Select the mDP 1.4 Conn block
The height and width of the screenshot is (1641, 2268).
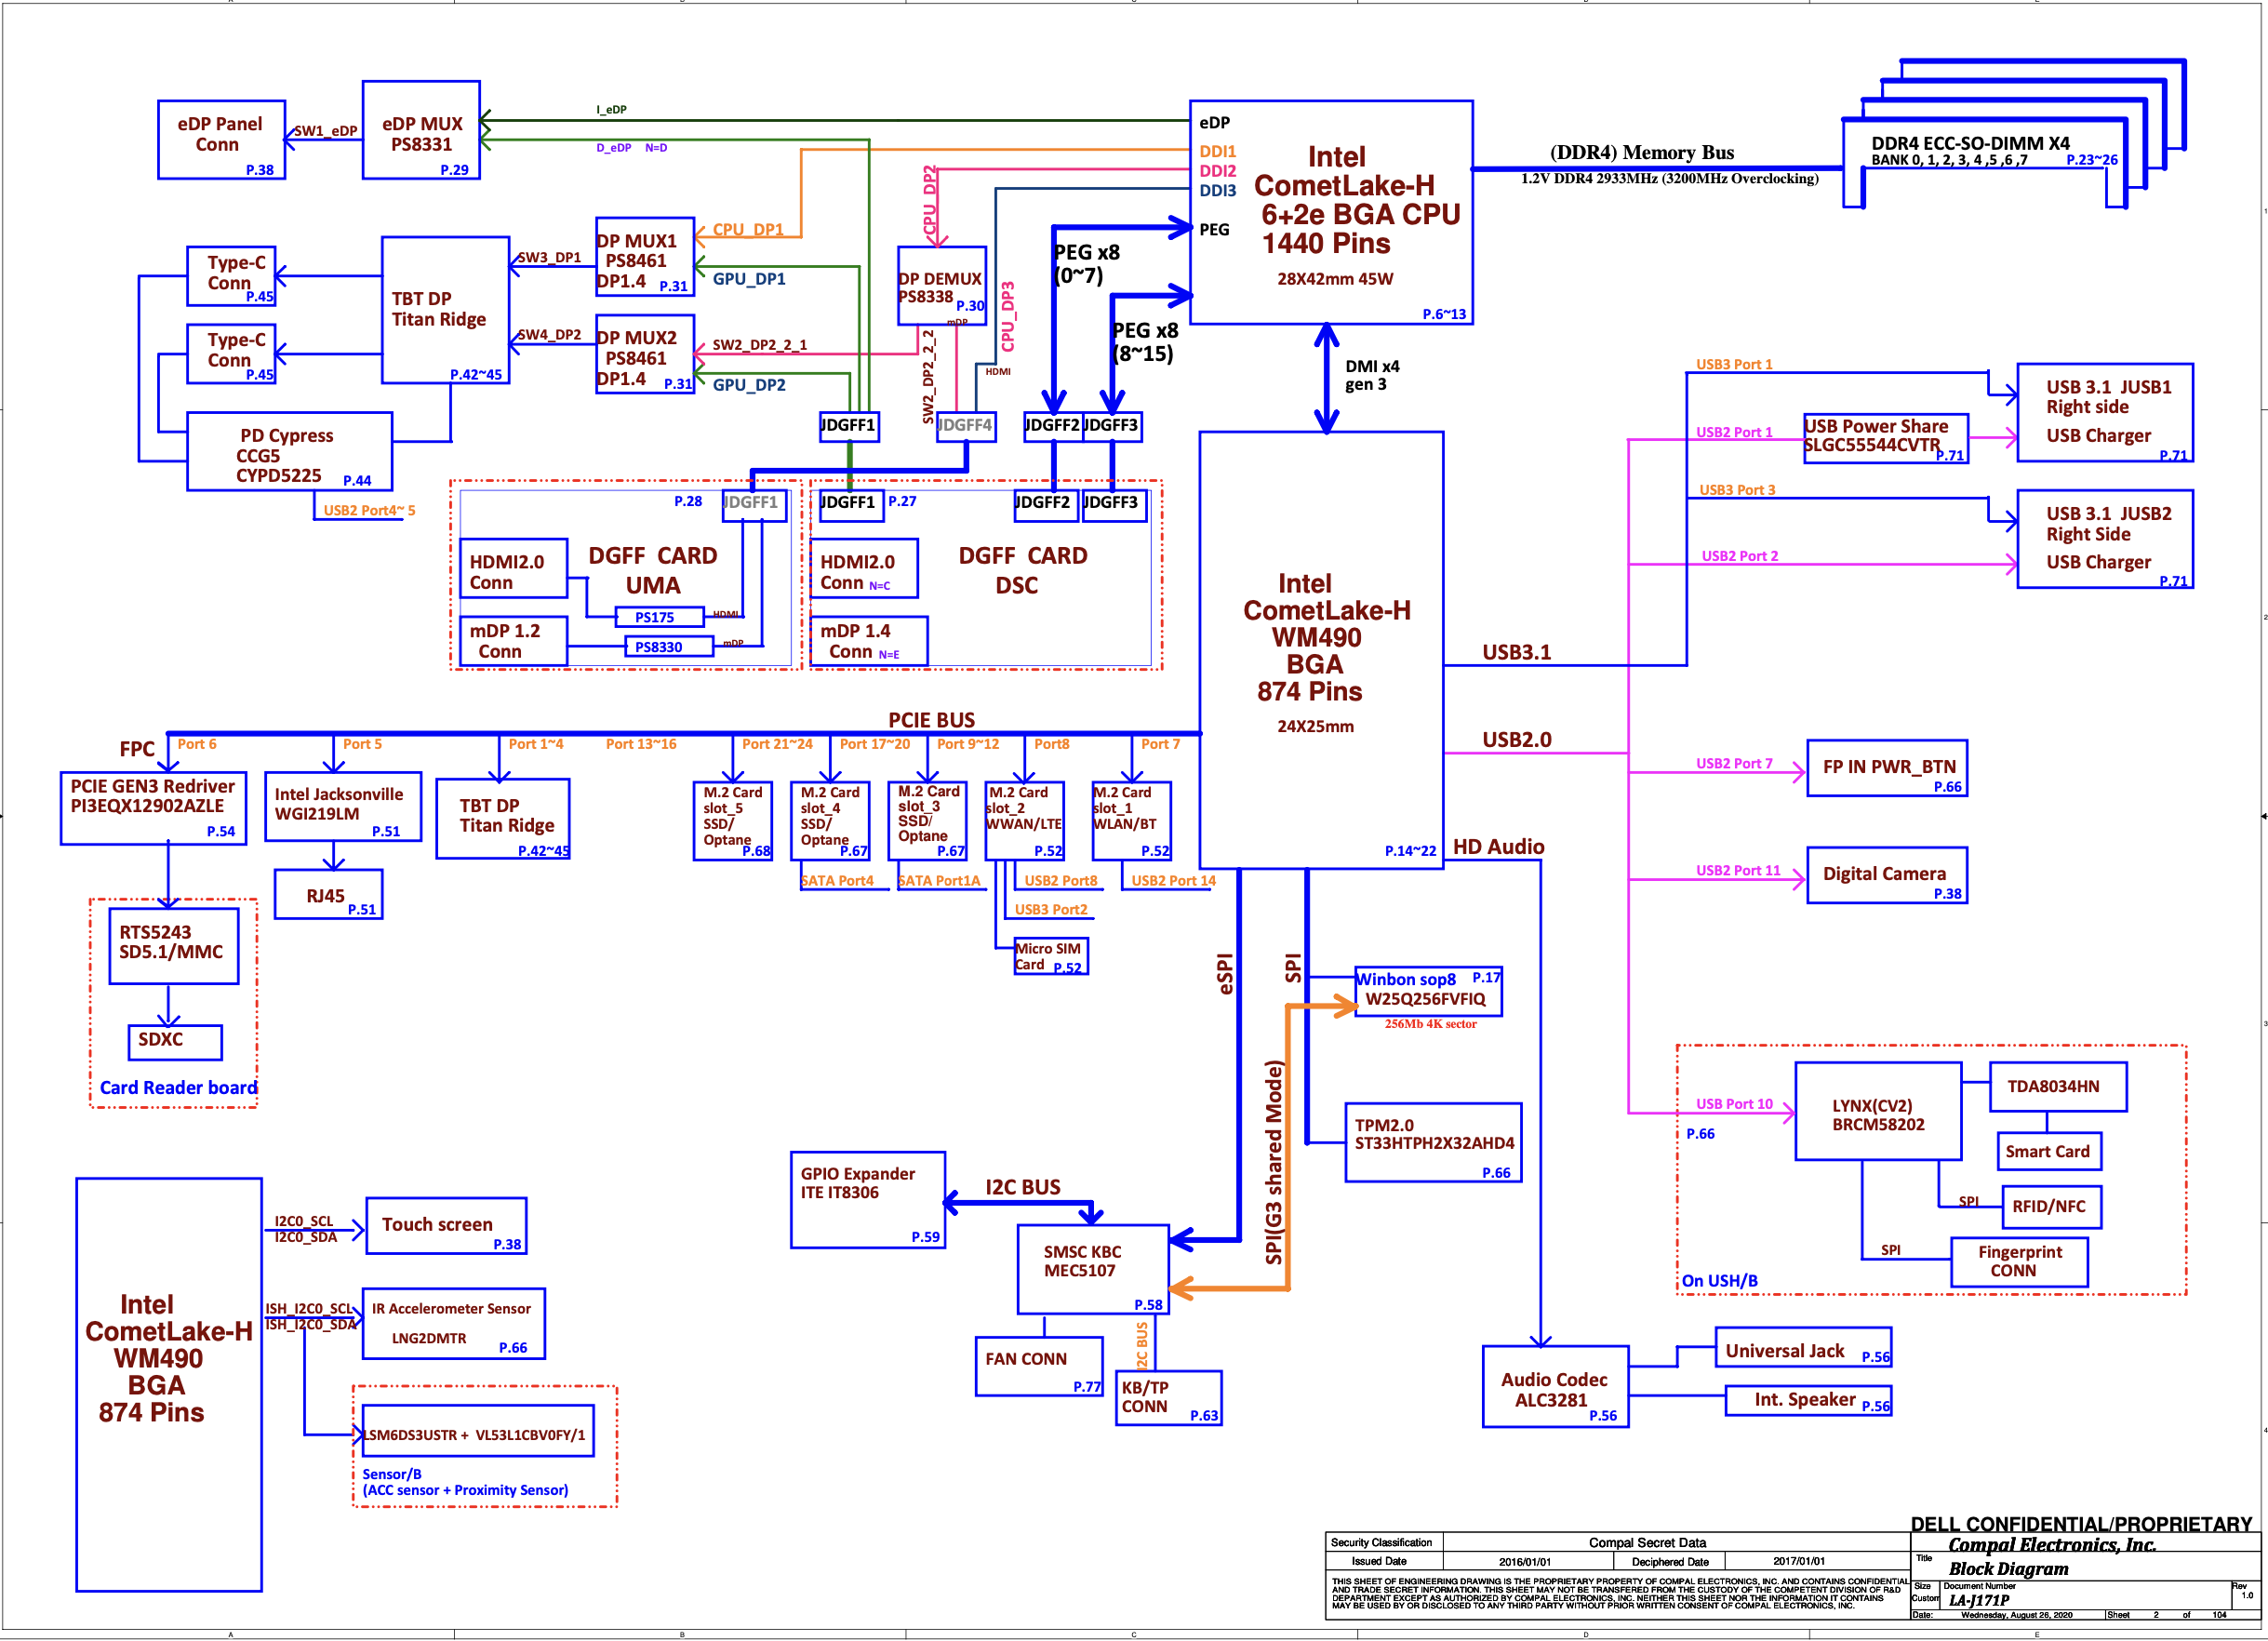(868, 640)
